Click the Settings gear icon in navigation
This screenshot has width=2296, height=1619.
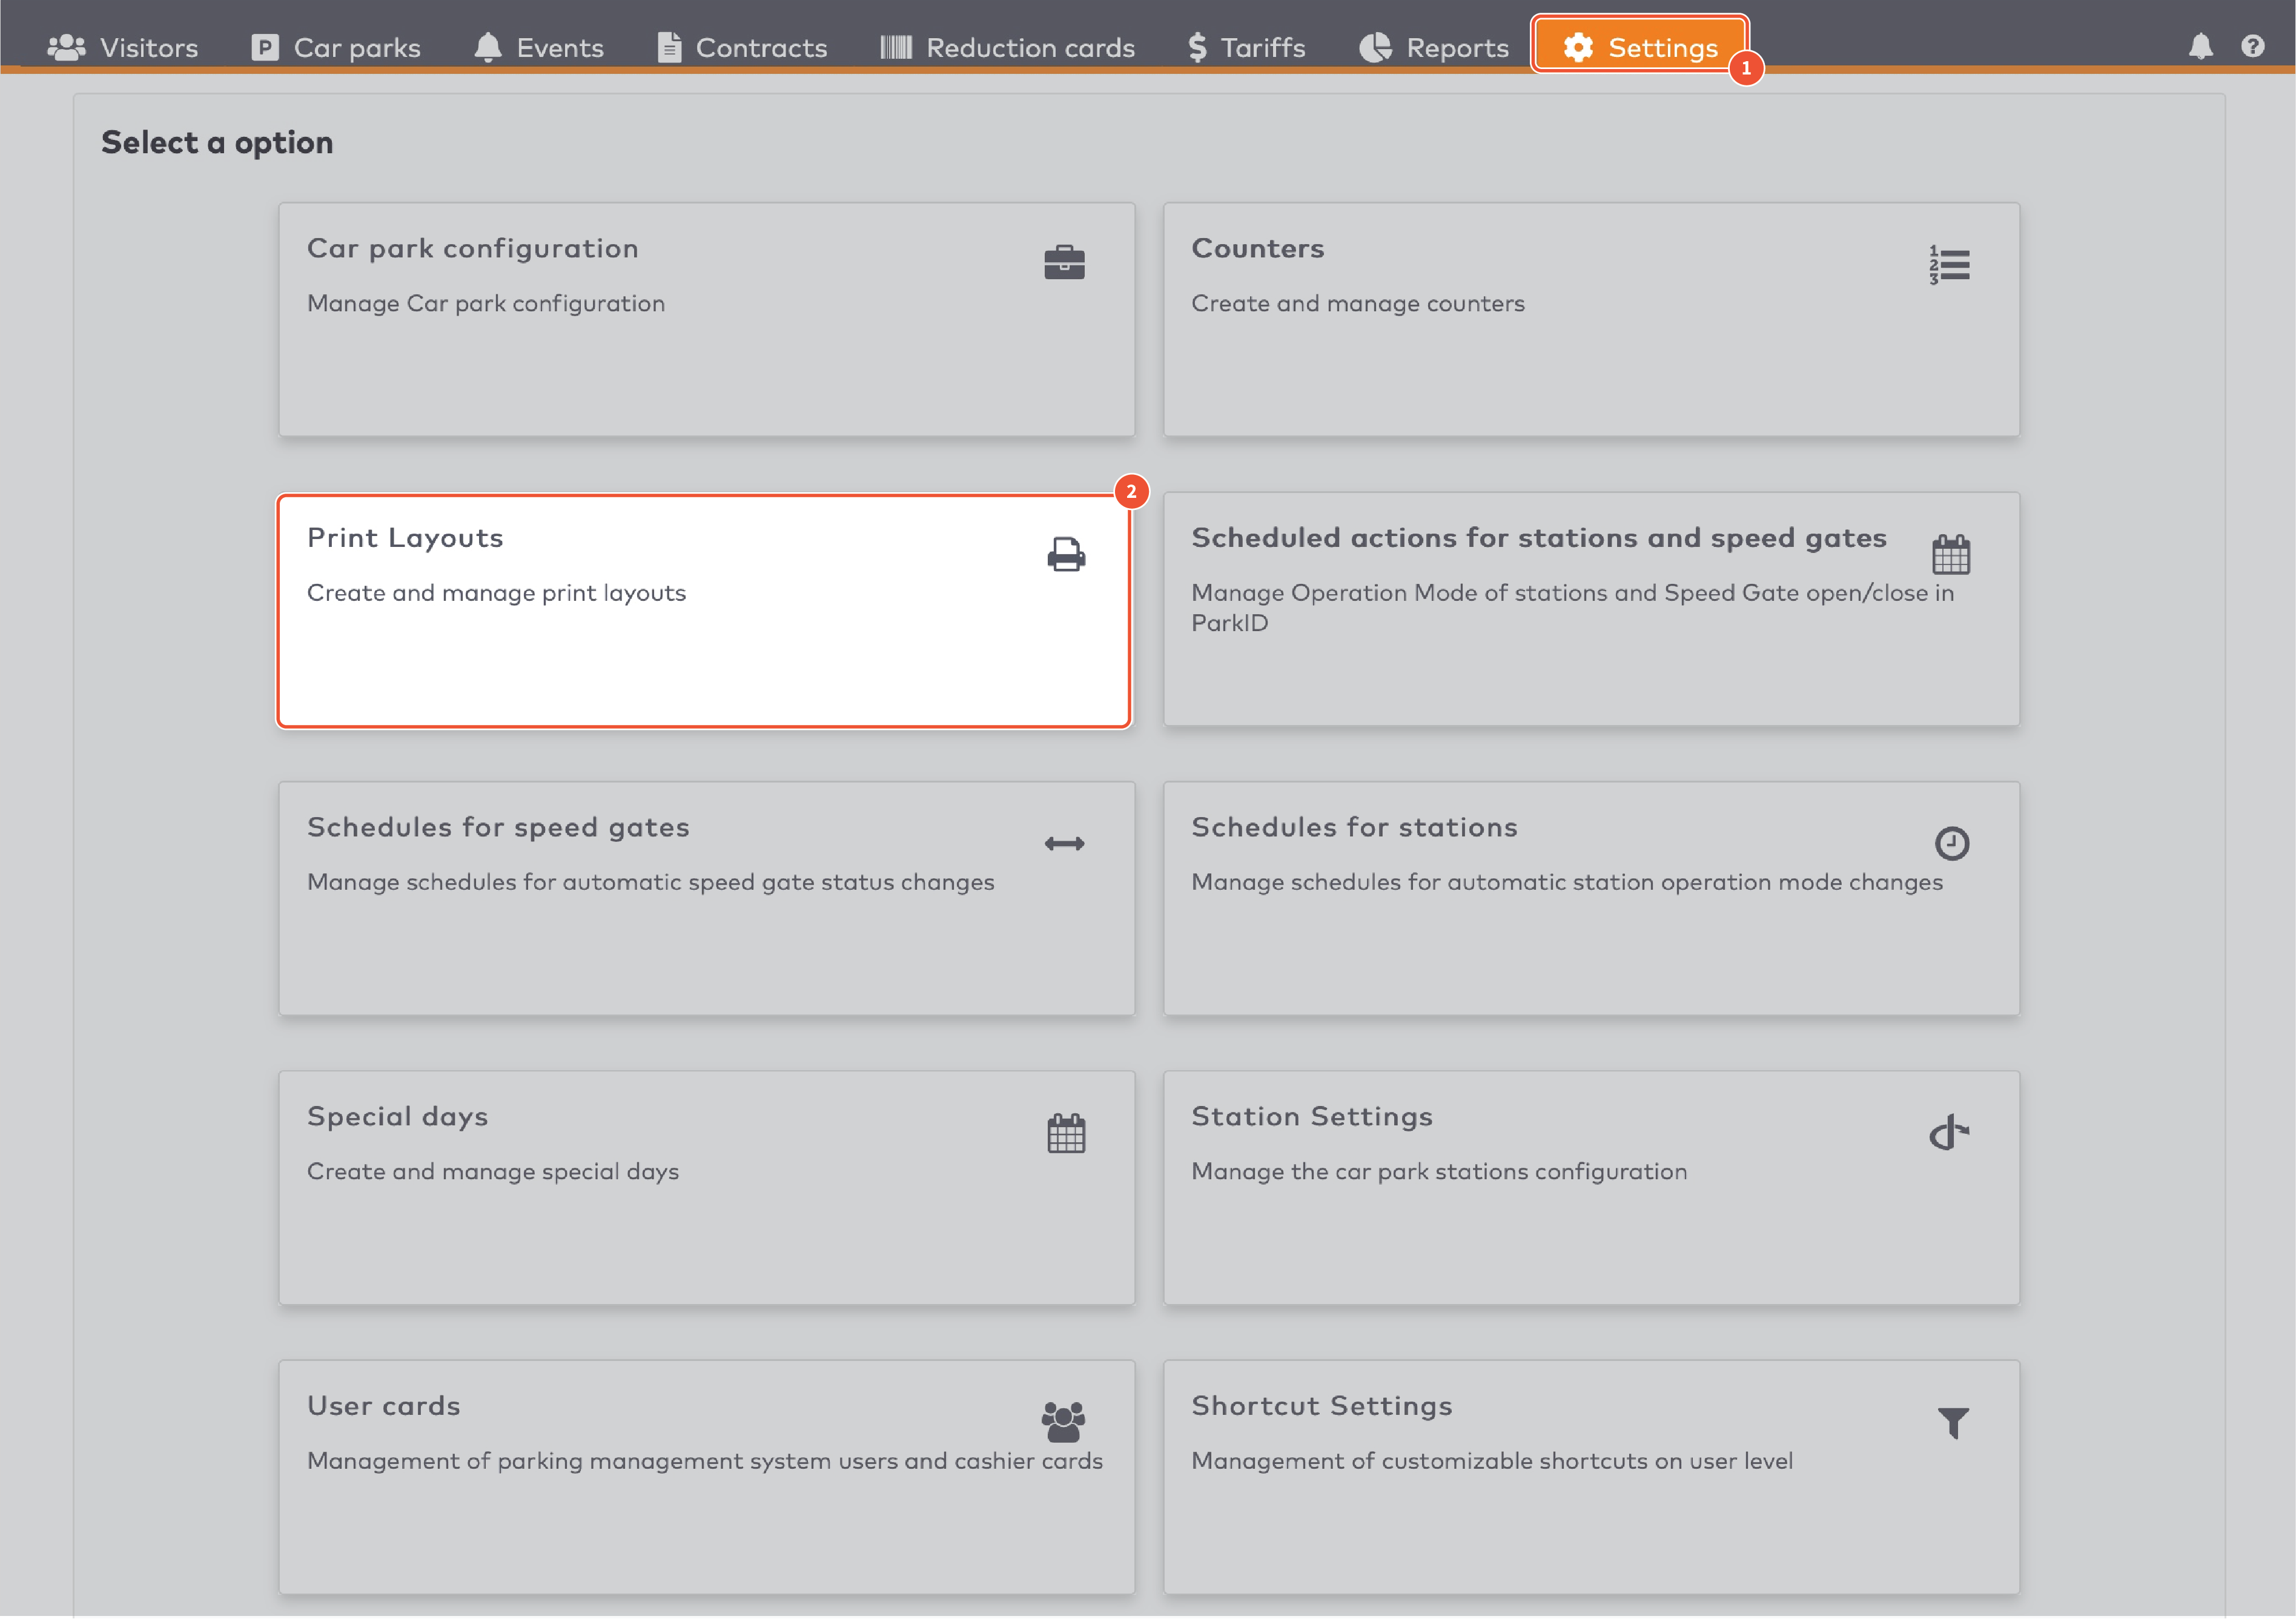tap(1578, 47)
